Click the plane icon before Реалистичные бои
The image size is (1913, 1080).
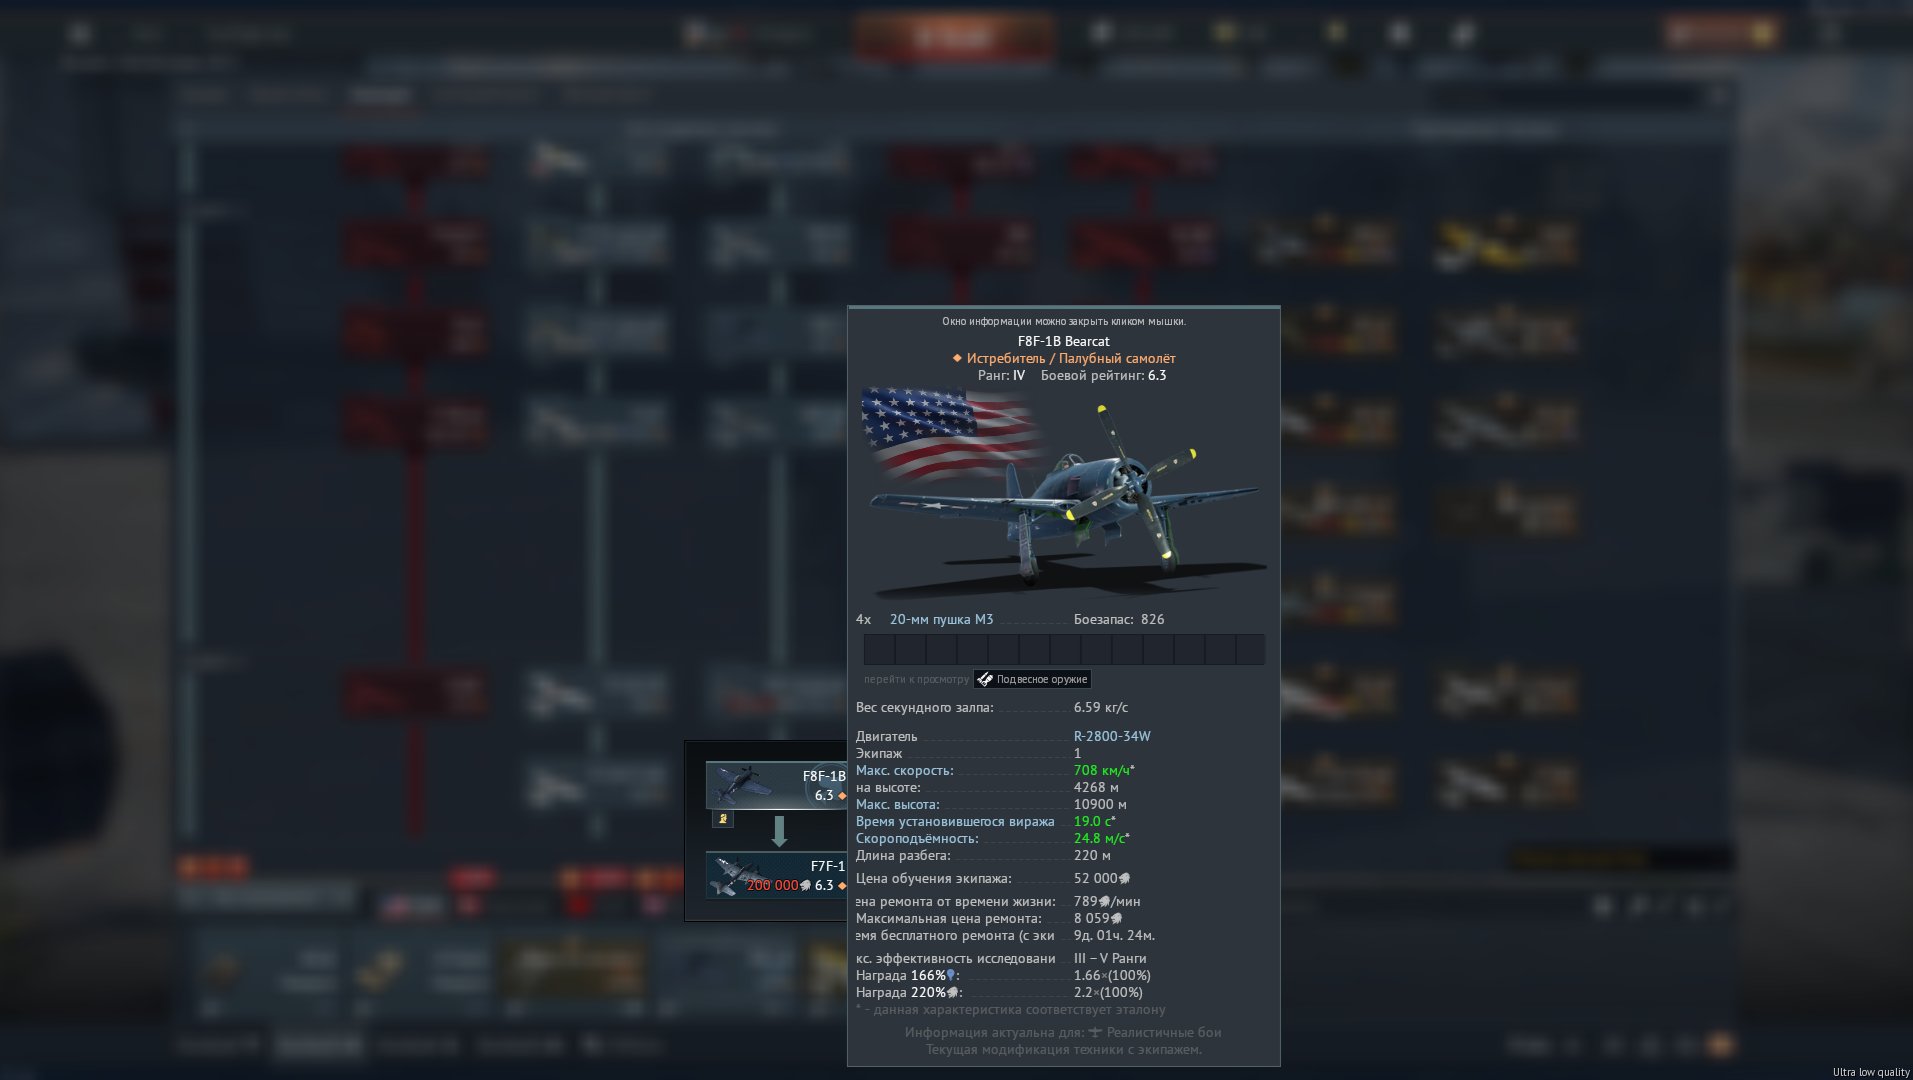(x=1095, y=1032)
